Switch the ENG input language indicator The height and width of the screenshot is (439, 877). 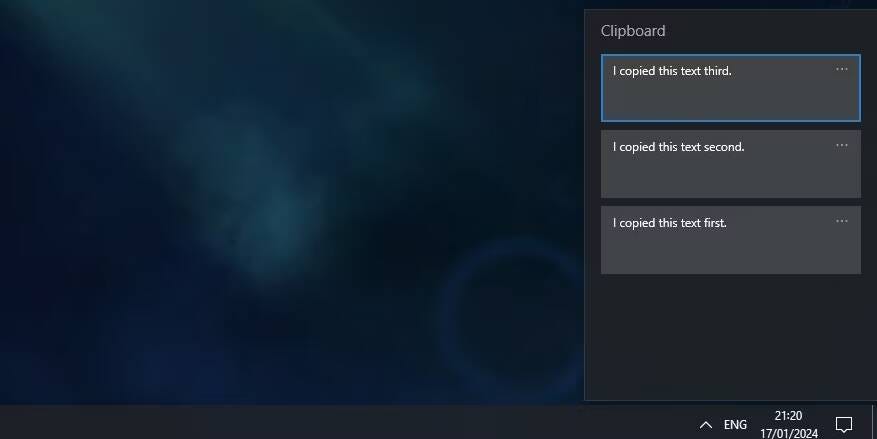point(735,425)
